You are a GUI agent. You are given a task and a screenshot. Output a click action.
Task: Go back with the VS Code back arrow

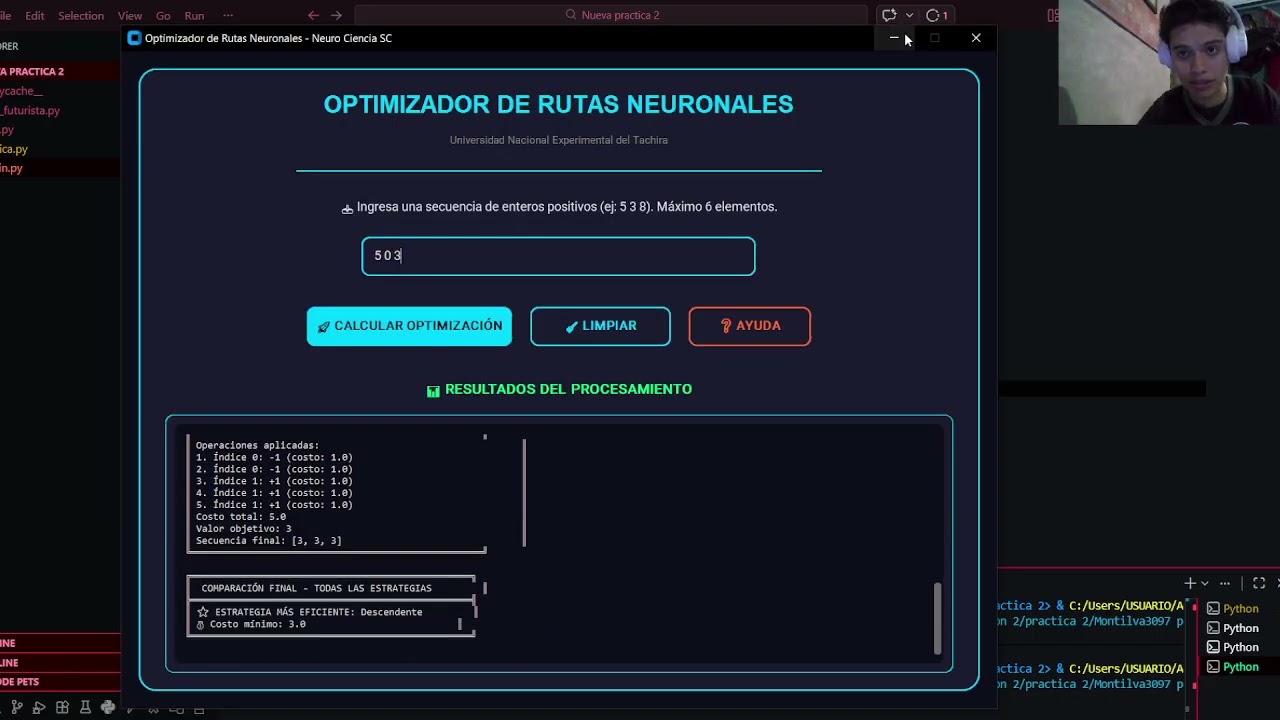313,15
